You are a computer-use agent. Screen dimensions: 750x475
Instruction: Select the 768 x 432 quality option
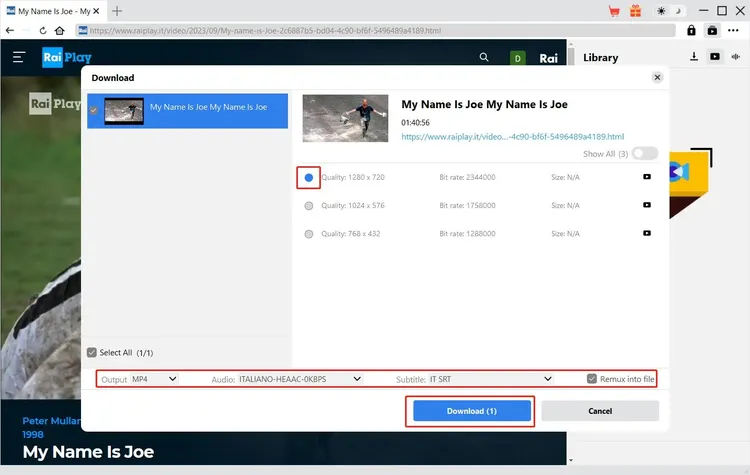click(x=309, y=233)
